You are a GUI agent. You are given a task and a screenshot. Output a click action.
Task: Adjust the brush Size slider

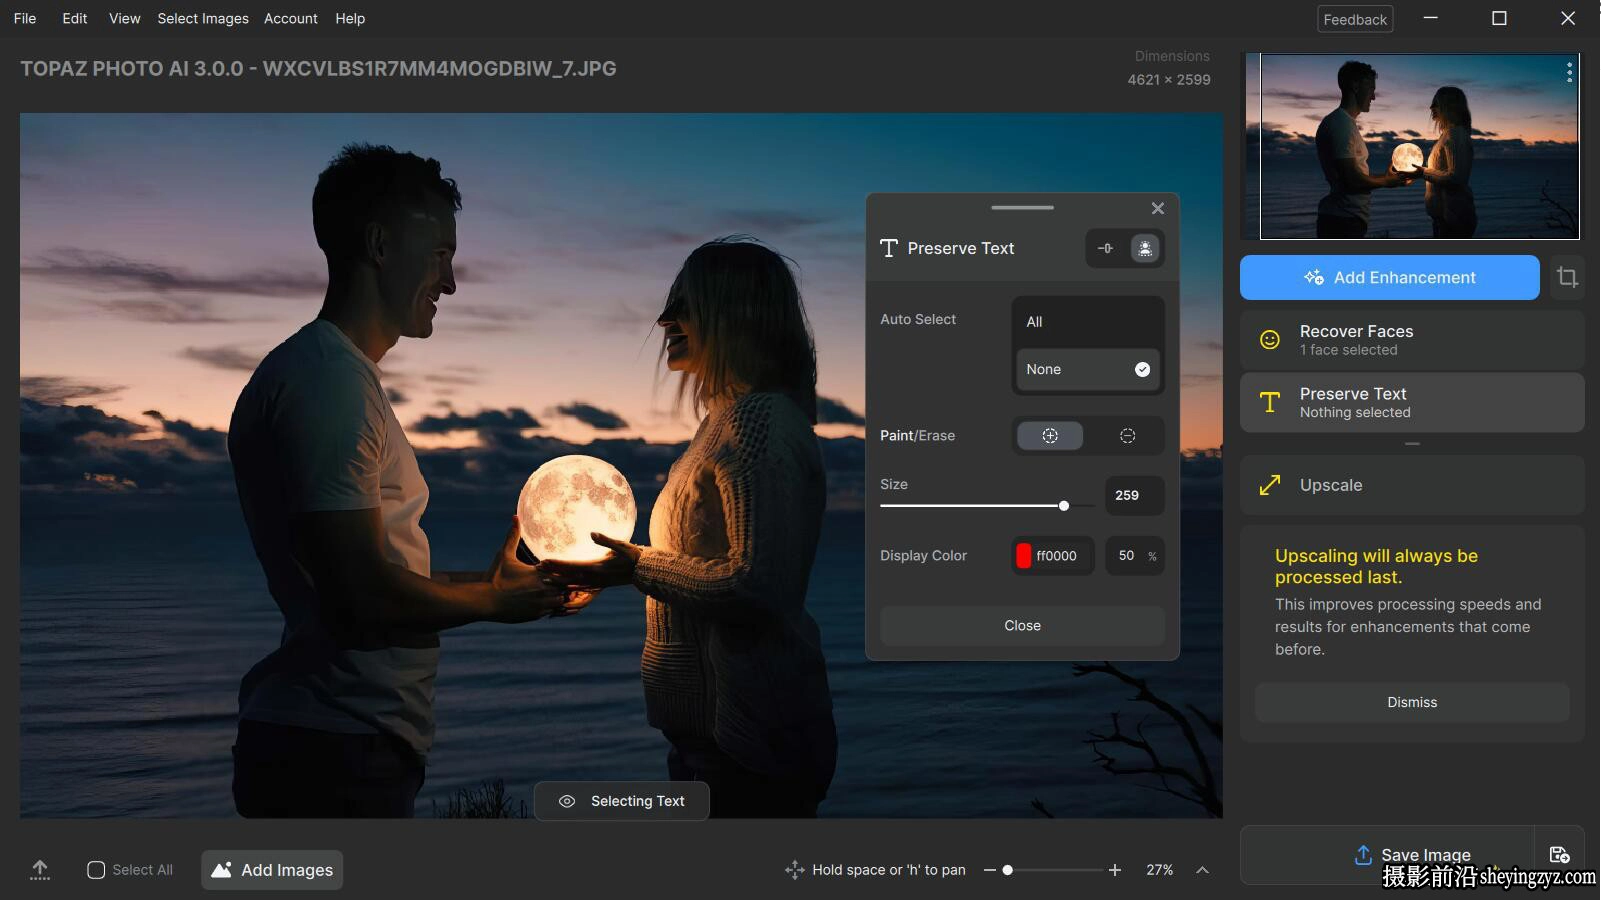(987, 506)
